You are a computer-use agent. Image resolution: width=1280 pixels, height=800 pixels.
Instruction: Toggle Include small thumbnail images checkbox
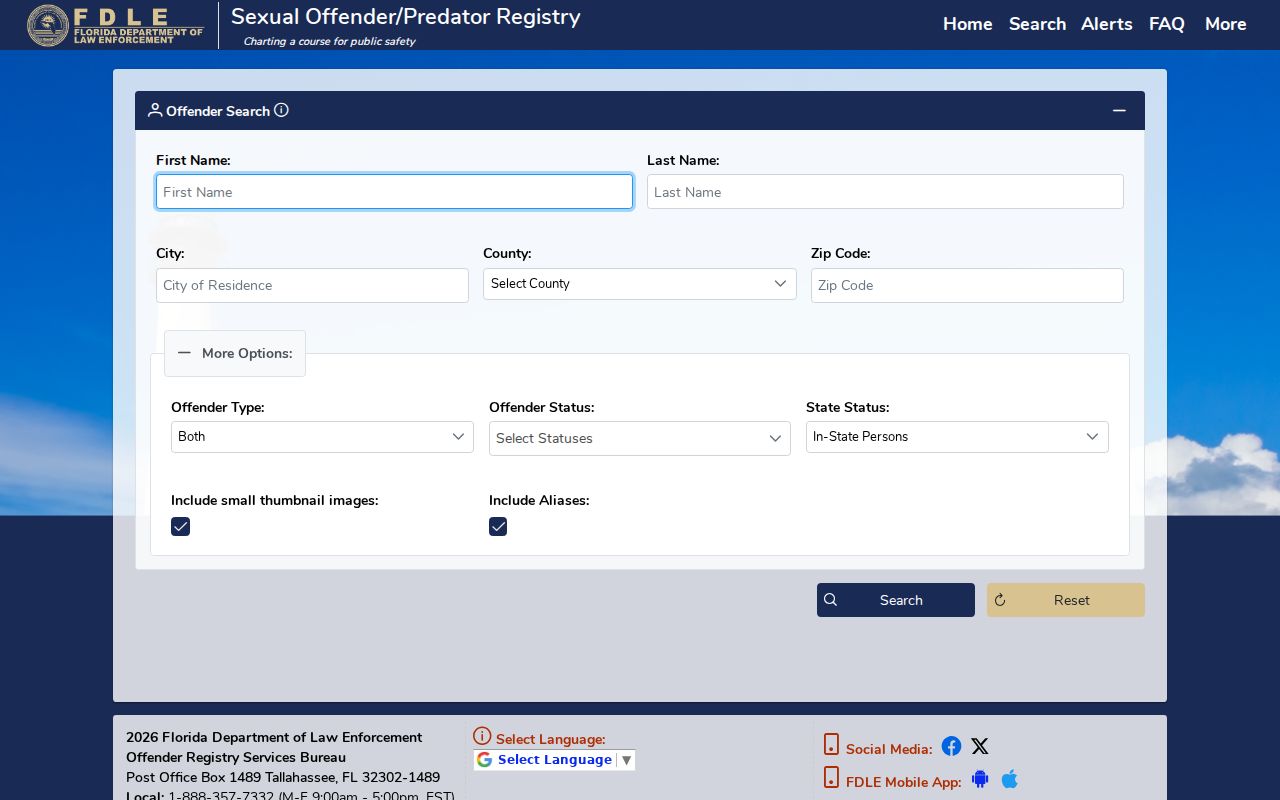point(180,526)
